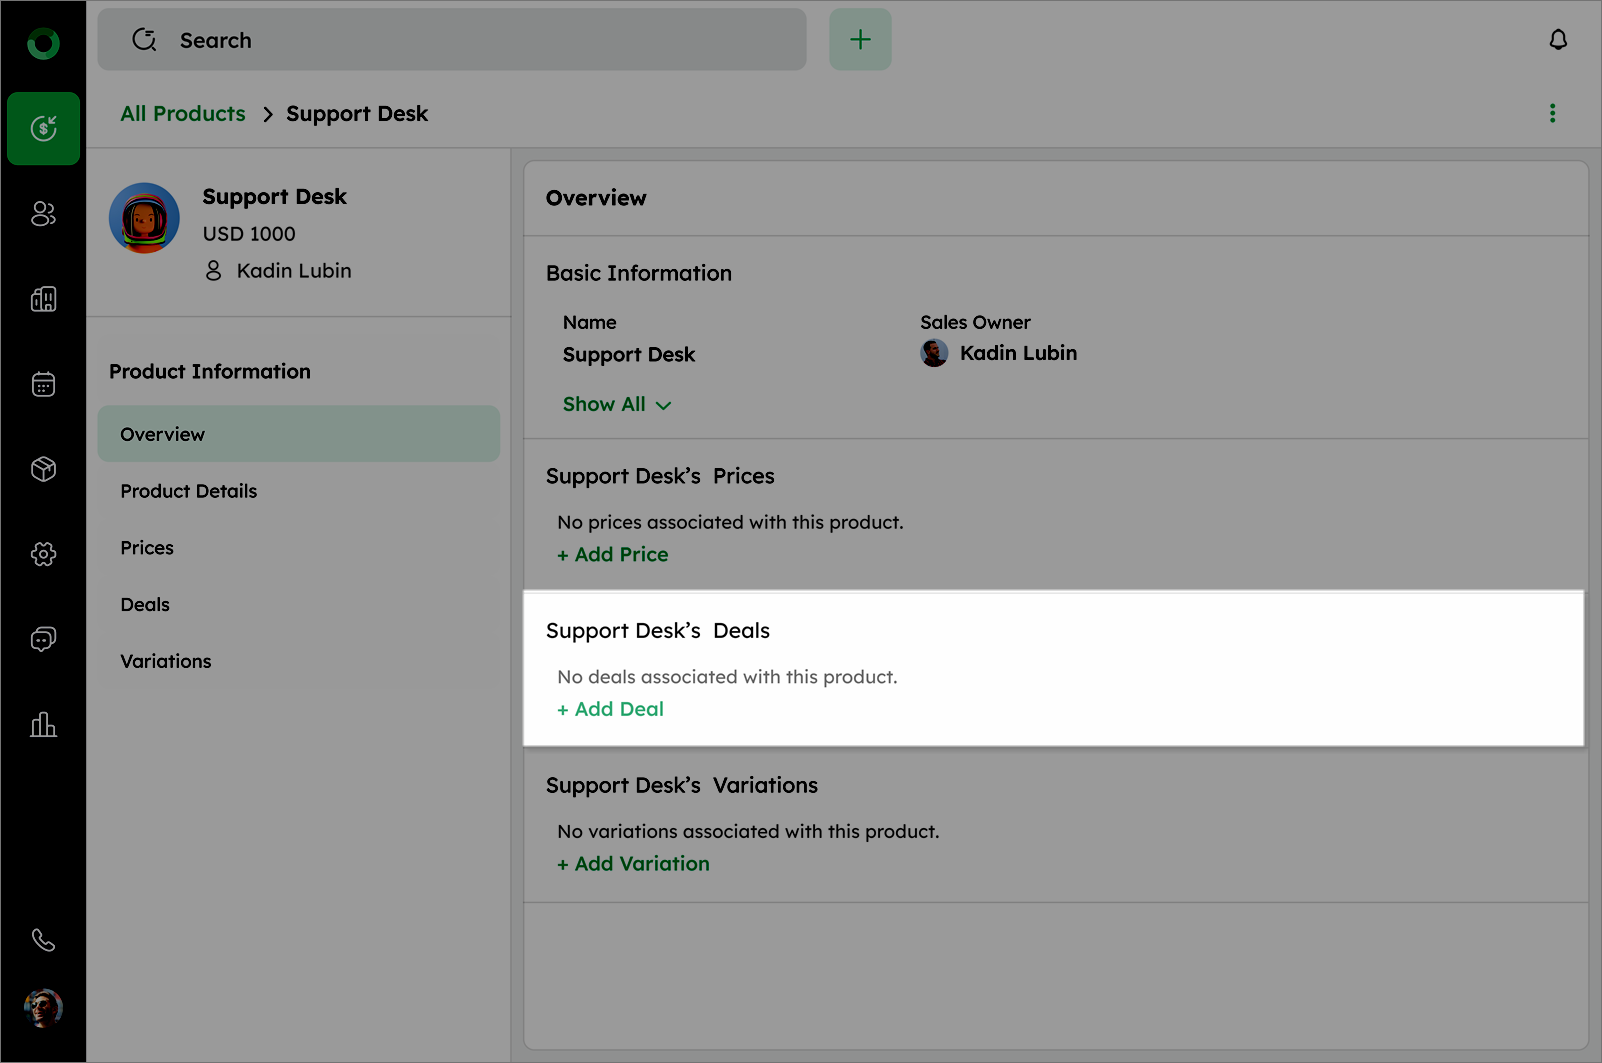The height and width of the screenshot is (1063, 1602).
Task: Click the Add Price link
Action: pos(613,554)
